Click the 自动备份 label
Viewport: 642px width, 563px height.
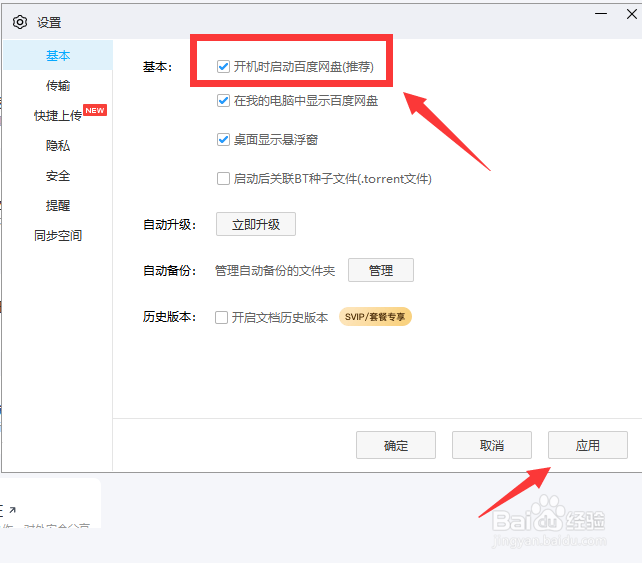point(170,271)
